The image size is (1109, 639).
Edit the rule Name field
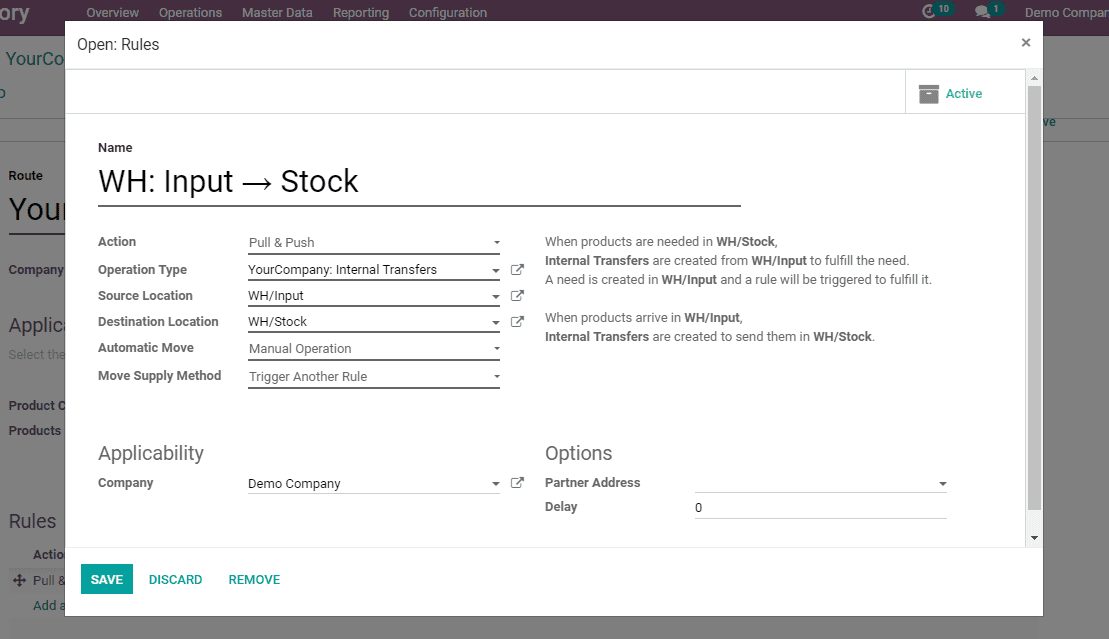pyautogui.click(x=419, y=182)
